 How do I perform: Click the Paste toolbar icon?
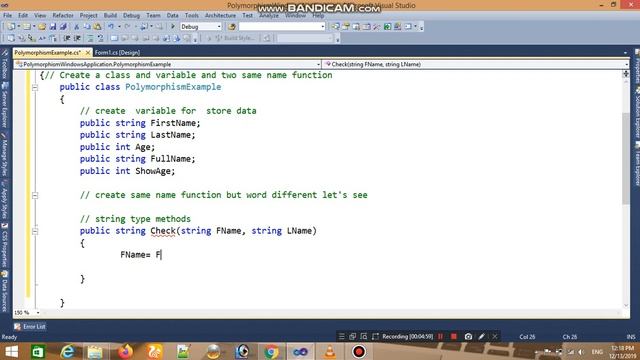click(98, 27)
